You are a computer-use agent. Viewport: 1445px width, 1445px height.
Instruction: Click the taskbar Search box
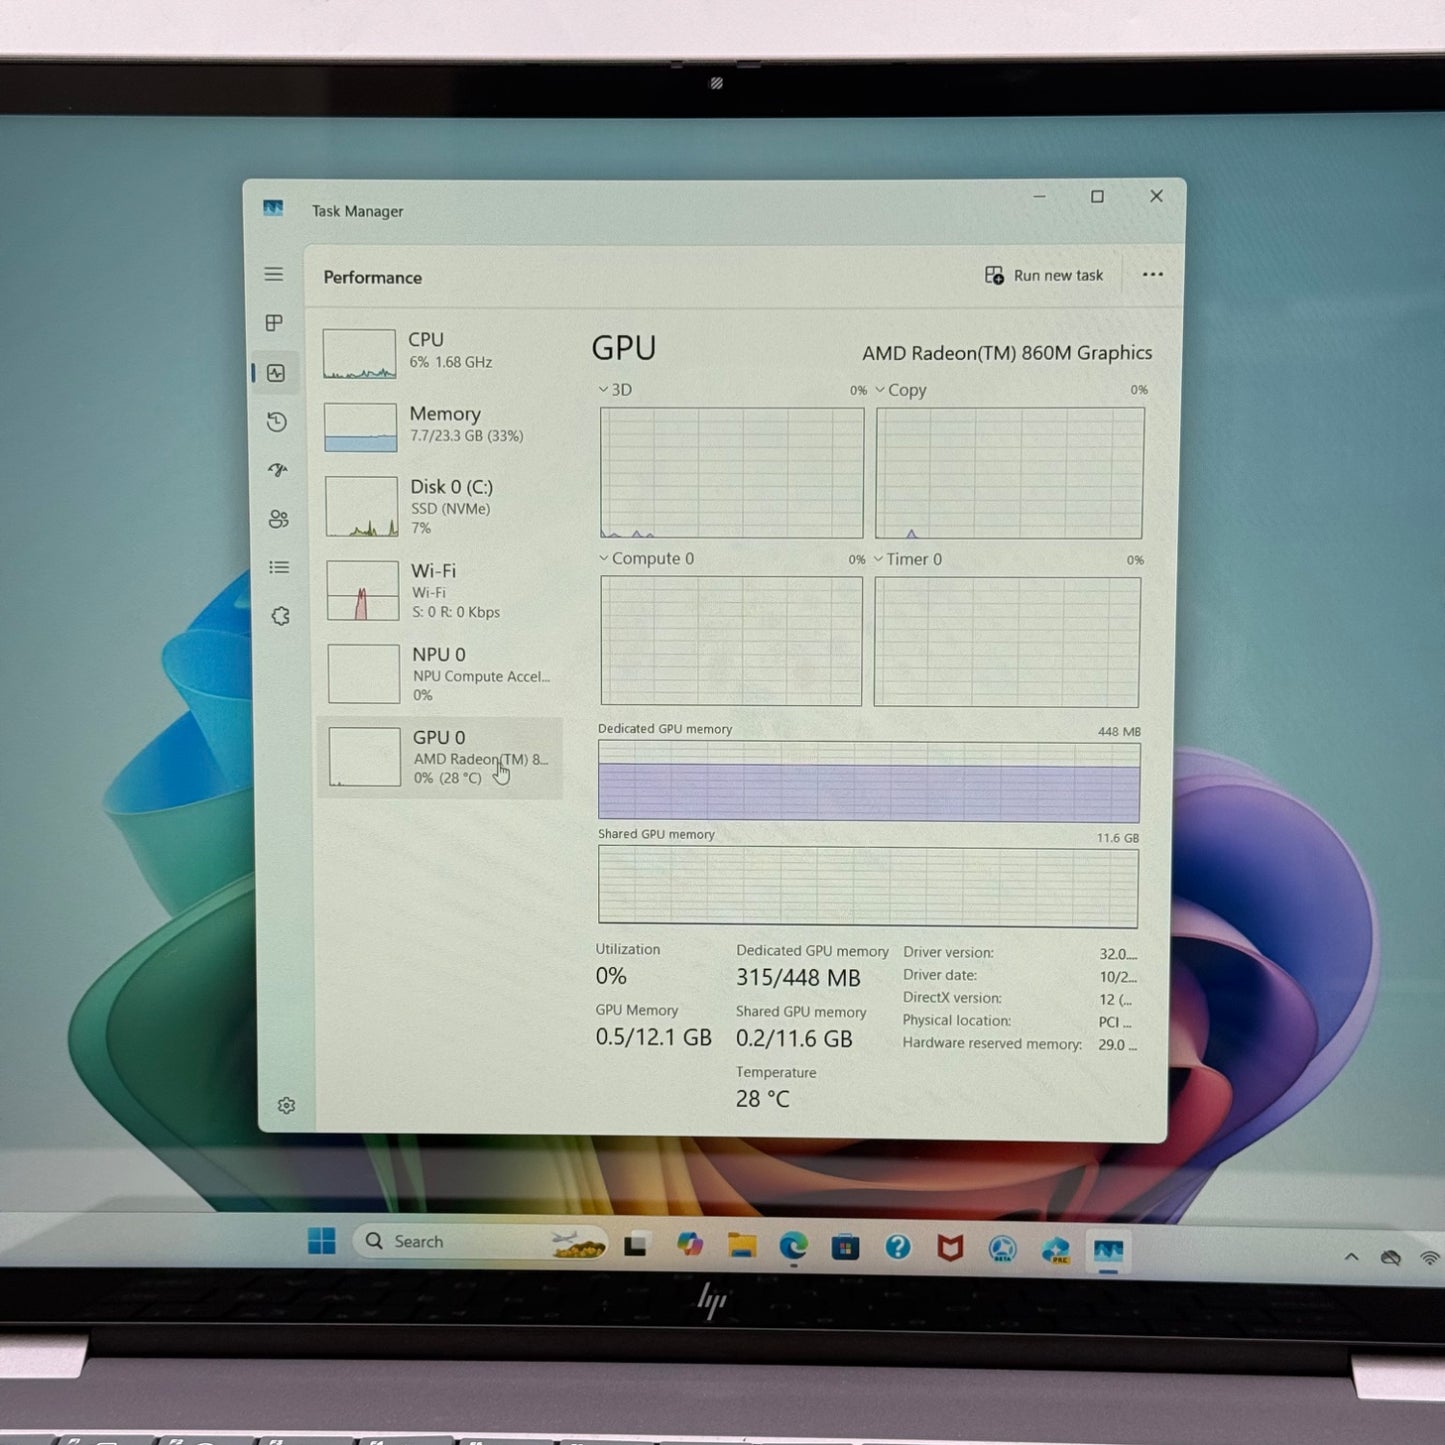480,1242
